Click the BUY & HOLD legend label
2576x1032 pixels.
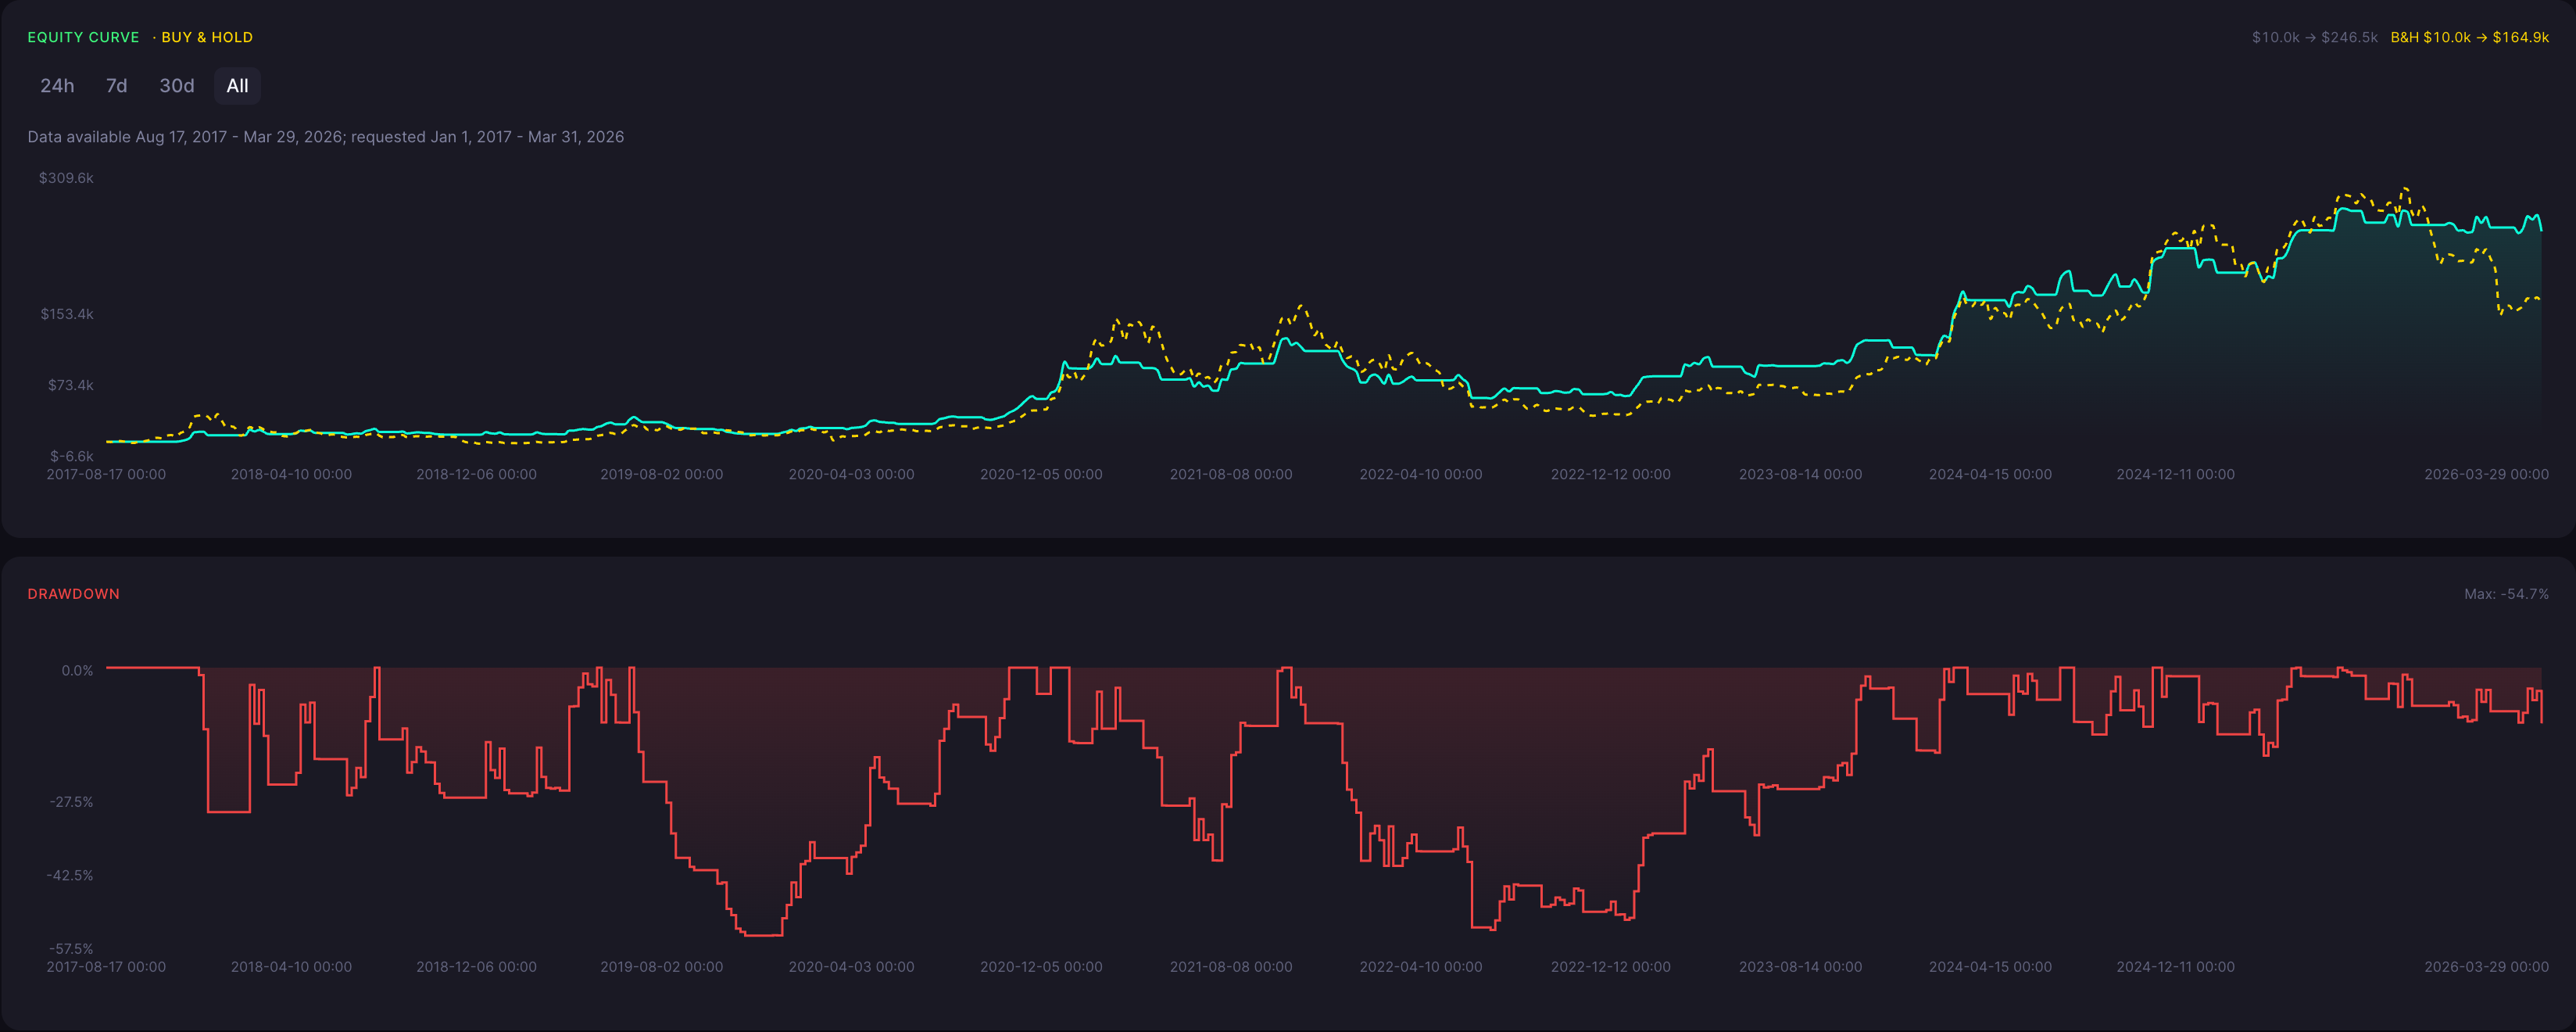click(x=207, y=37)
